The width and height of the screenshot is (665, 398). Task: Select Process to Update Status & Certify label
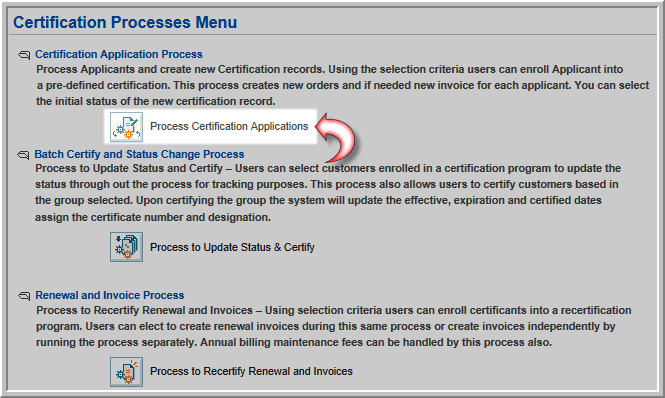[232, 247]
